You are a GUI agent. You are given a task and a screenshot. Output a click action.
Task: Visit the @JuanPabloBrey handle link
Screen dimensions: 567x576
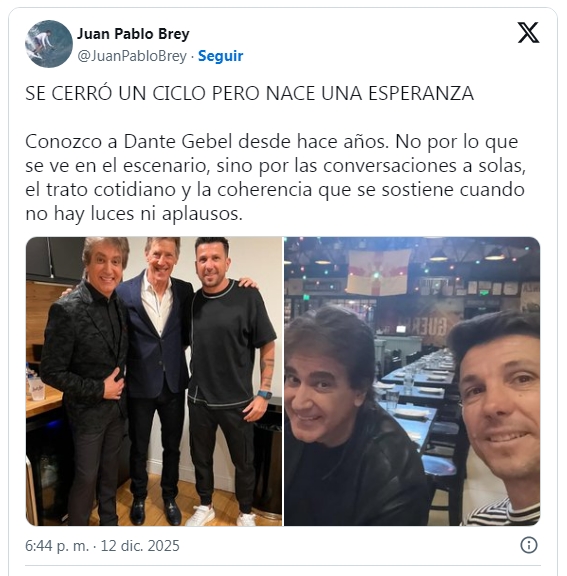[x=132, y=56]
